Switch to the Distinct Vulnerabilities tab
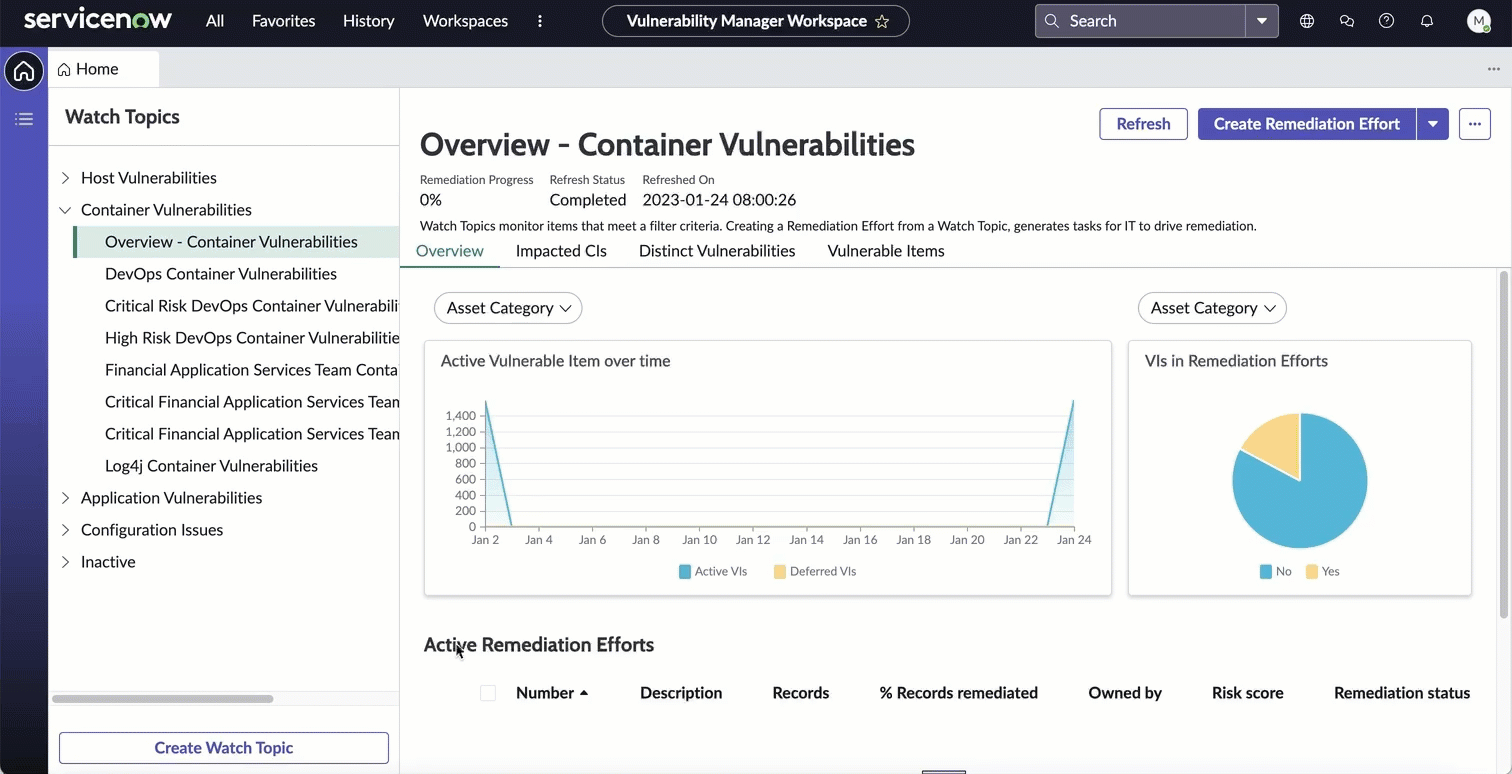The height and width of the screenshot is (774, 1512). click(717, 251)
